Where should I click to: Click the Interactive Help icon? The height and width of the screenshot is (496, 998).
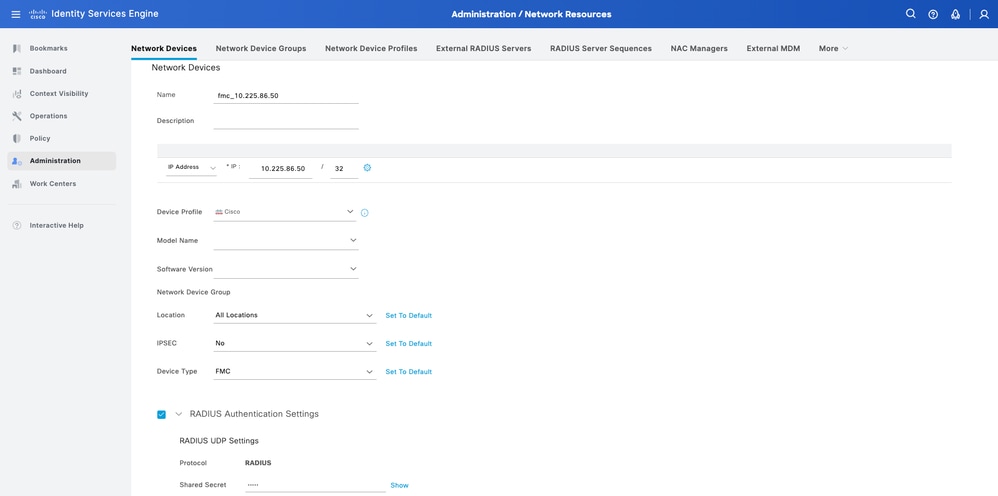pyautogui.click(x=17, y=225)
